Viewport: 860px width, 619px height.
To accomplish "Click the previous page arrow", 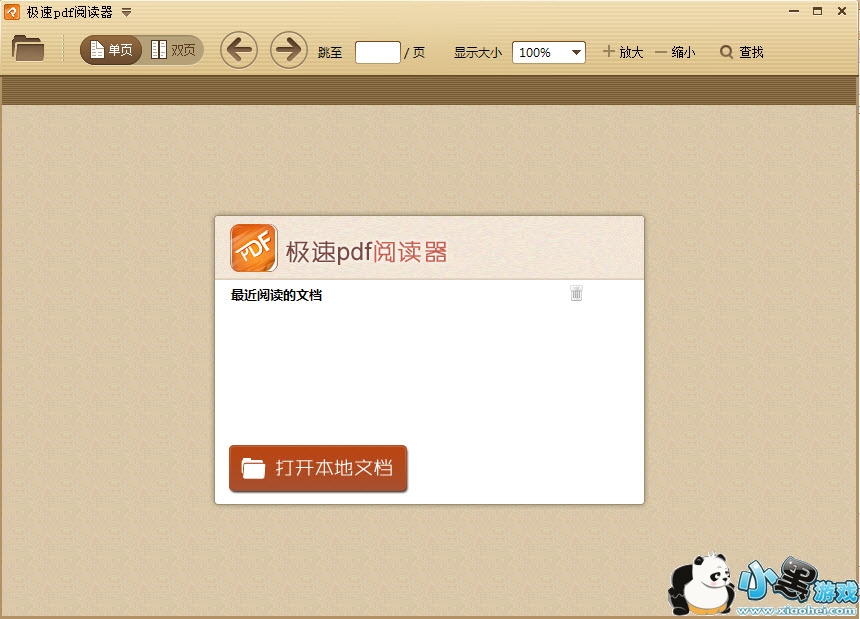I will pyautogui.click(x=238, y=50).
